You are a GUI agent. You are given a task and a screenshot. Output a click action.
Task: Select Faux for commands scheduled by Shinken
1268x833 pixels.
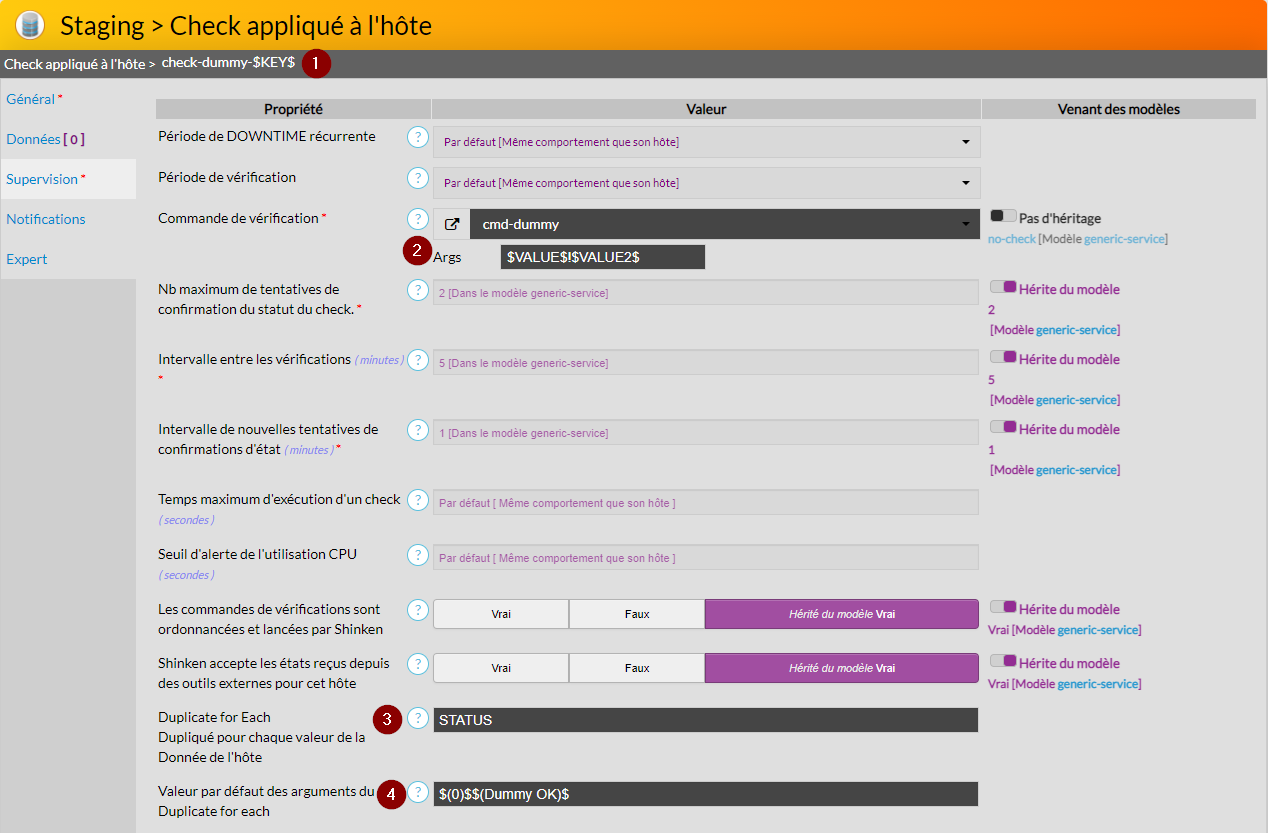click(x=636, y=614)
